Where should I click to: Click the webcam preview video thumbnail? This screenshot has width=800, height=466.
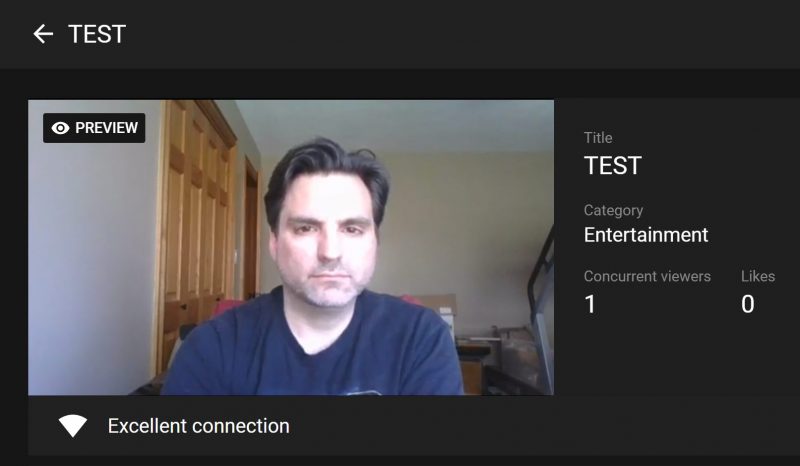(x=291, y=248)
